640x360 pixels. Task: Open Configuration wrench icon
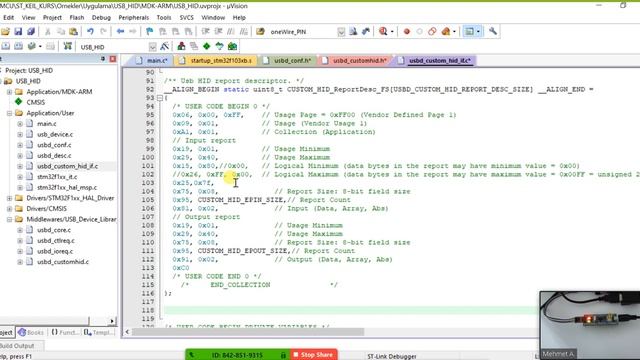[x=493, y=31]
